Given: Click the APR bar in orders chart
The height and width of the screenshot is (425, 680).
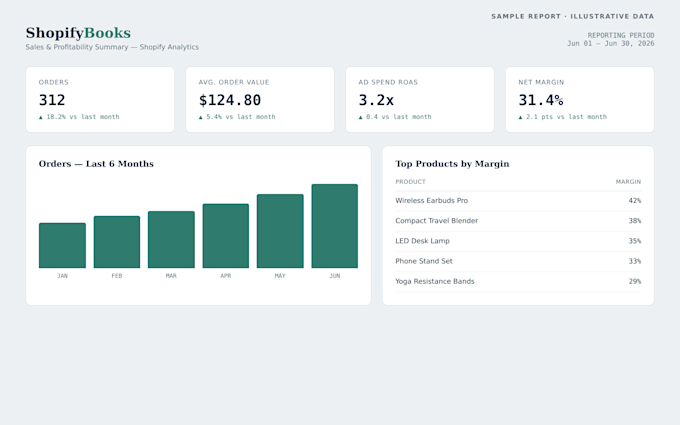Looking at the screenshot, I should [226, 236].
